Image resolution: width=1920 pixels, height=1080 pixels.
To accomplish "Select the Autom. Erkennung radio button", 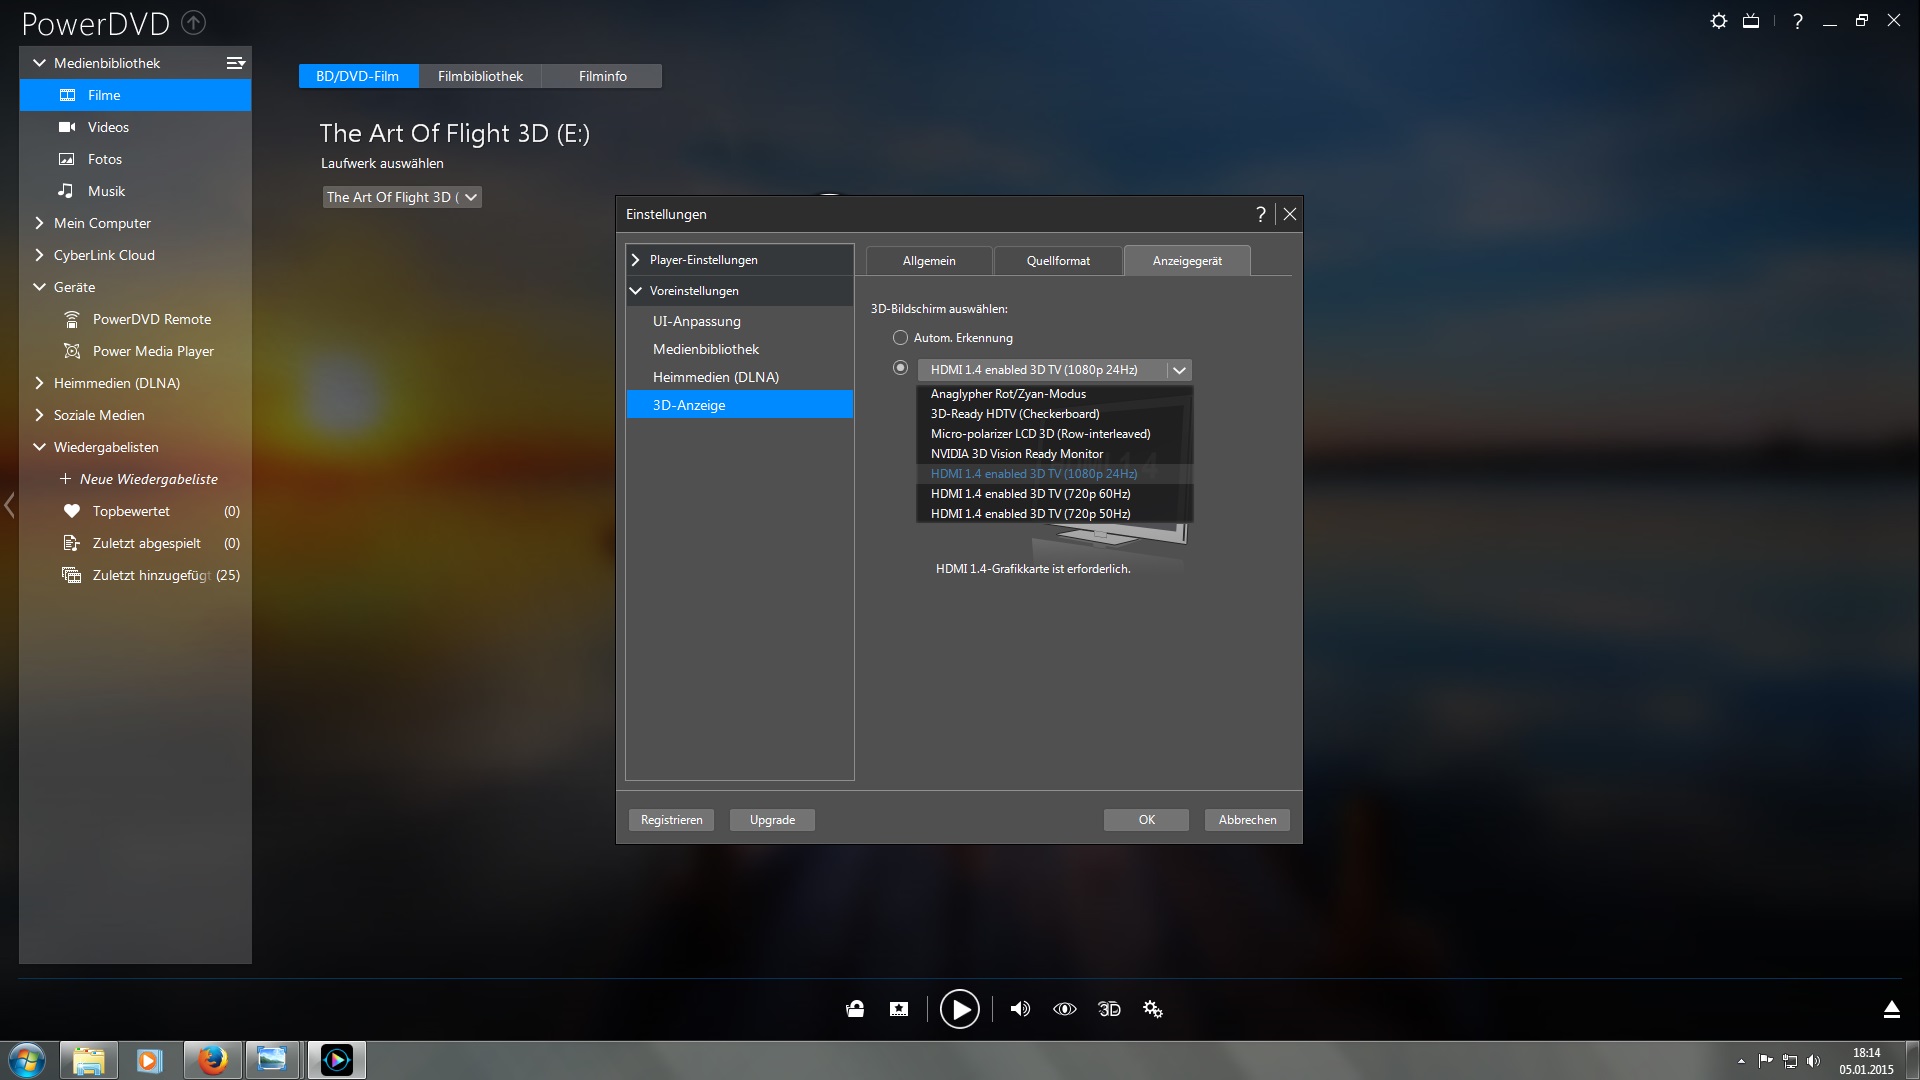I will pyautogui.click(x=900, y=338).
